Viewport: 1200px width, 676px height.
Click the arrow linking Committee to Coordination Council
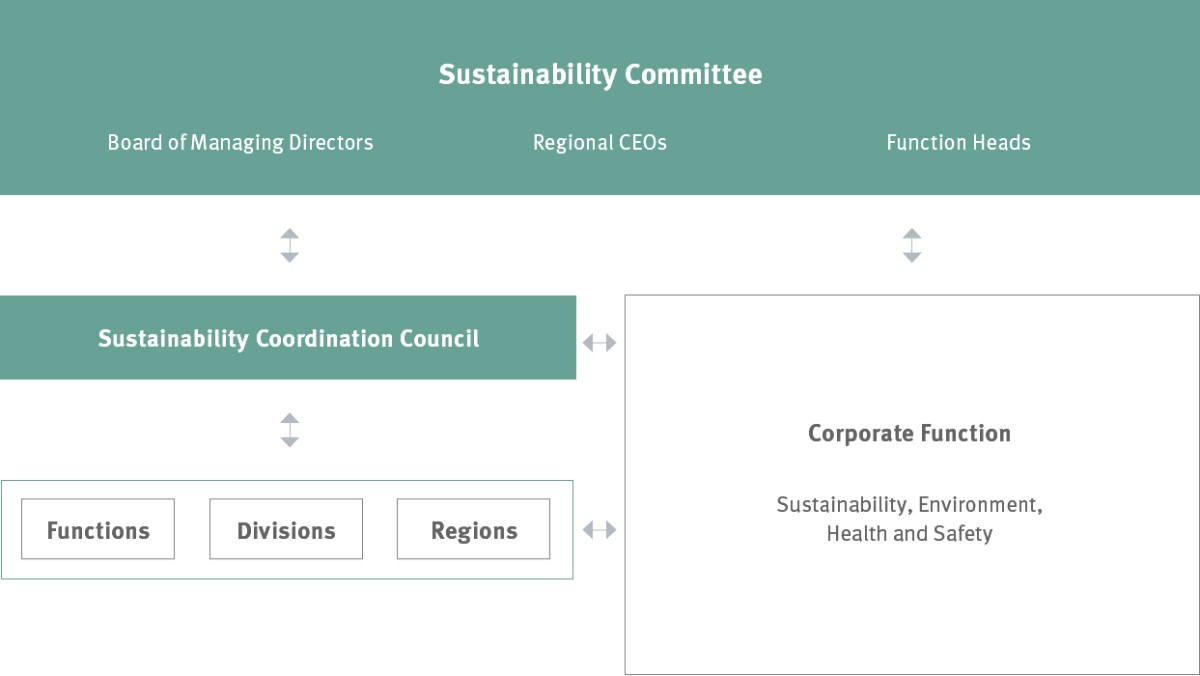pyautogui.click(x=289, y=245)
